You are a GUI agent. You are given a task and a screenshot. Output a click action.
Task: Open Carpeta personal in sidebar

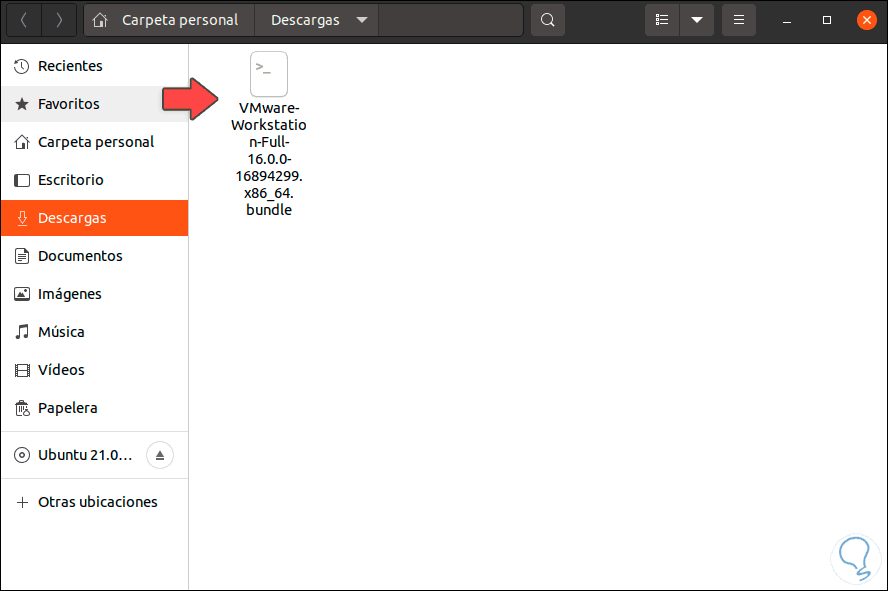[x=95, y=142]
